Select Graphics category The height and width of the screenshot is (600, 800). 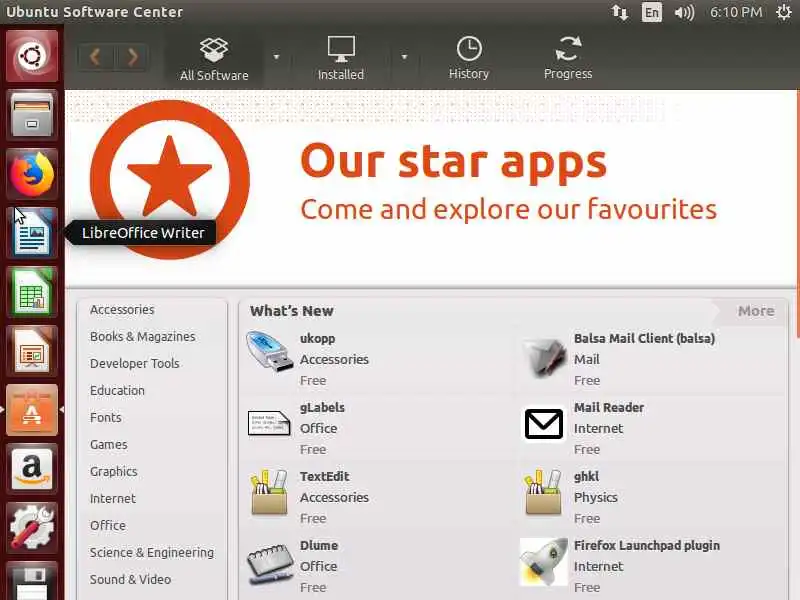[x=113, y=472]
